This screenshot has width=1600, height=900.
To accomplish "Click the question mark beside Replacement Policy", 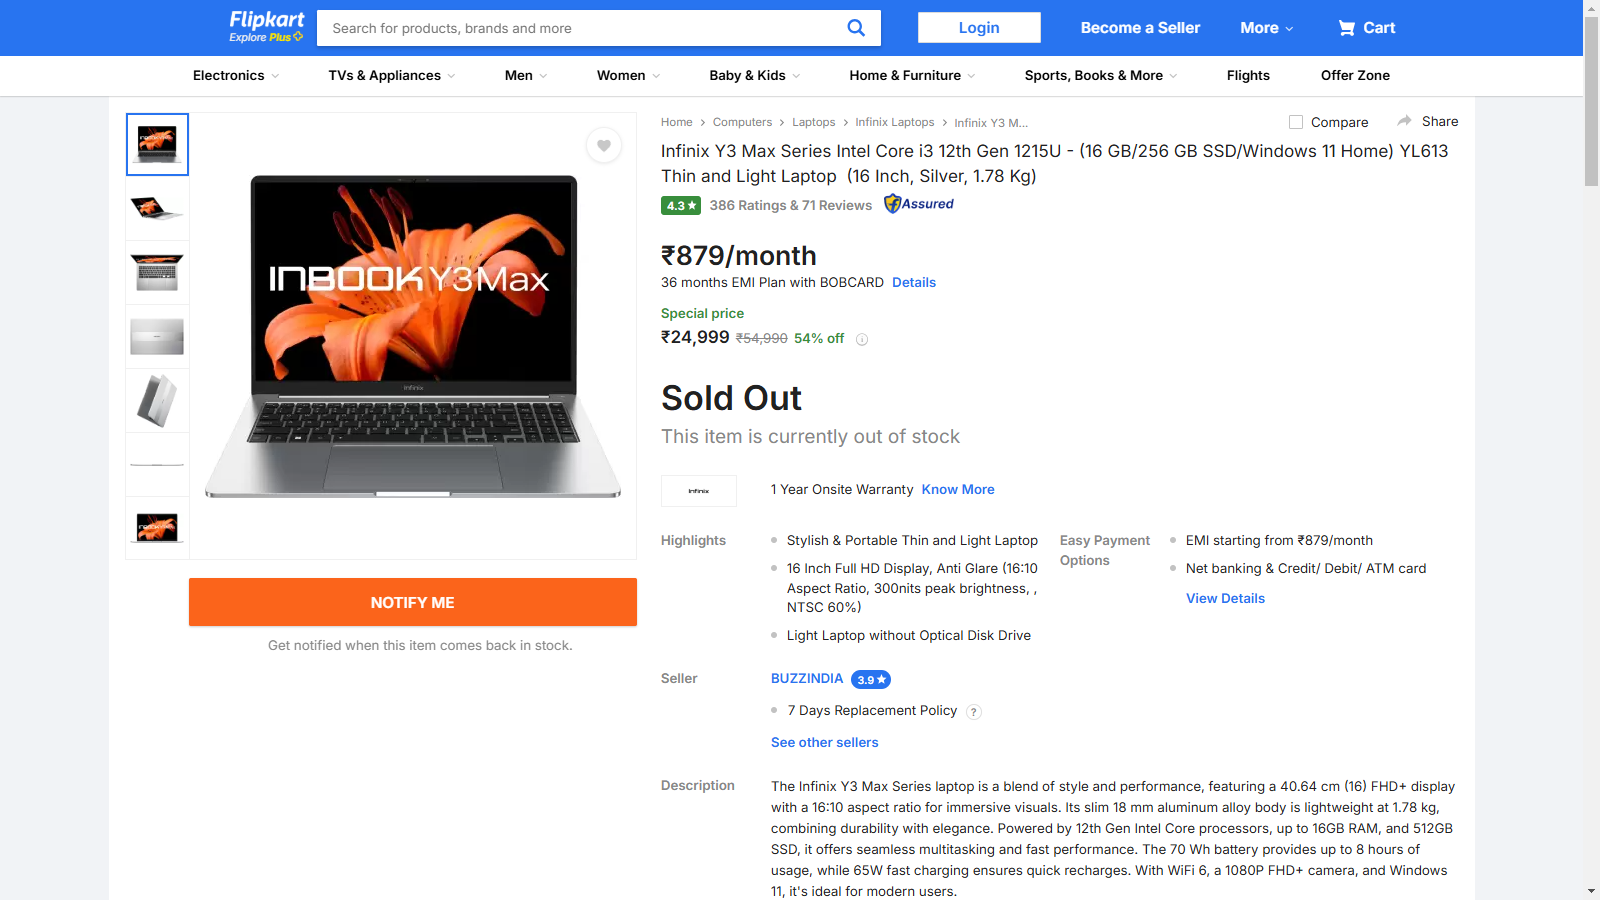I will tap(974, 711).
